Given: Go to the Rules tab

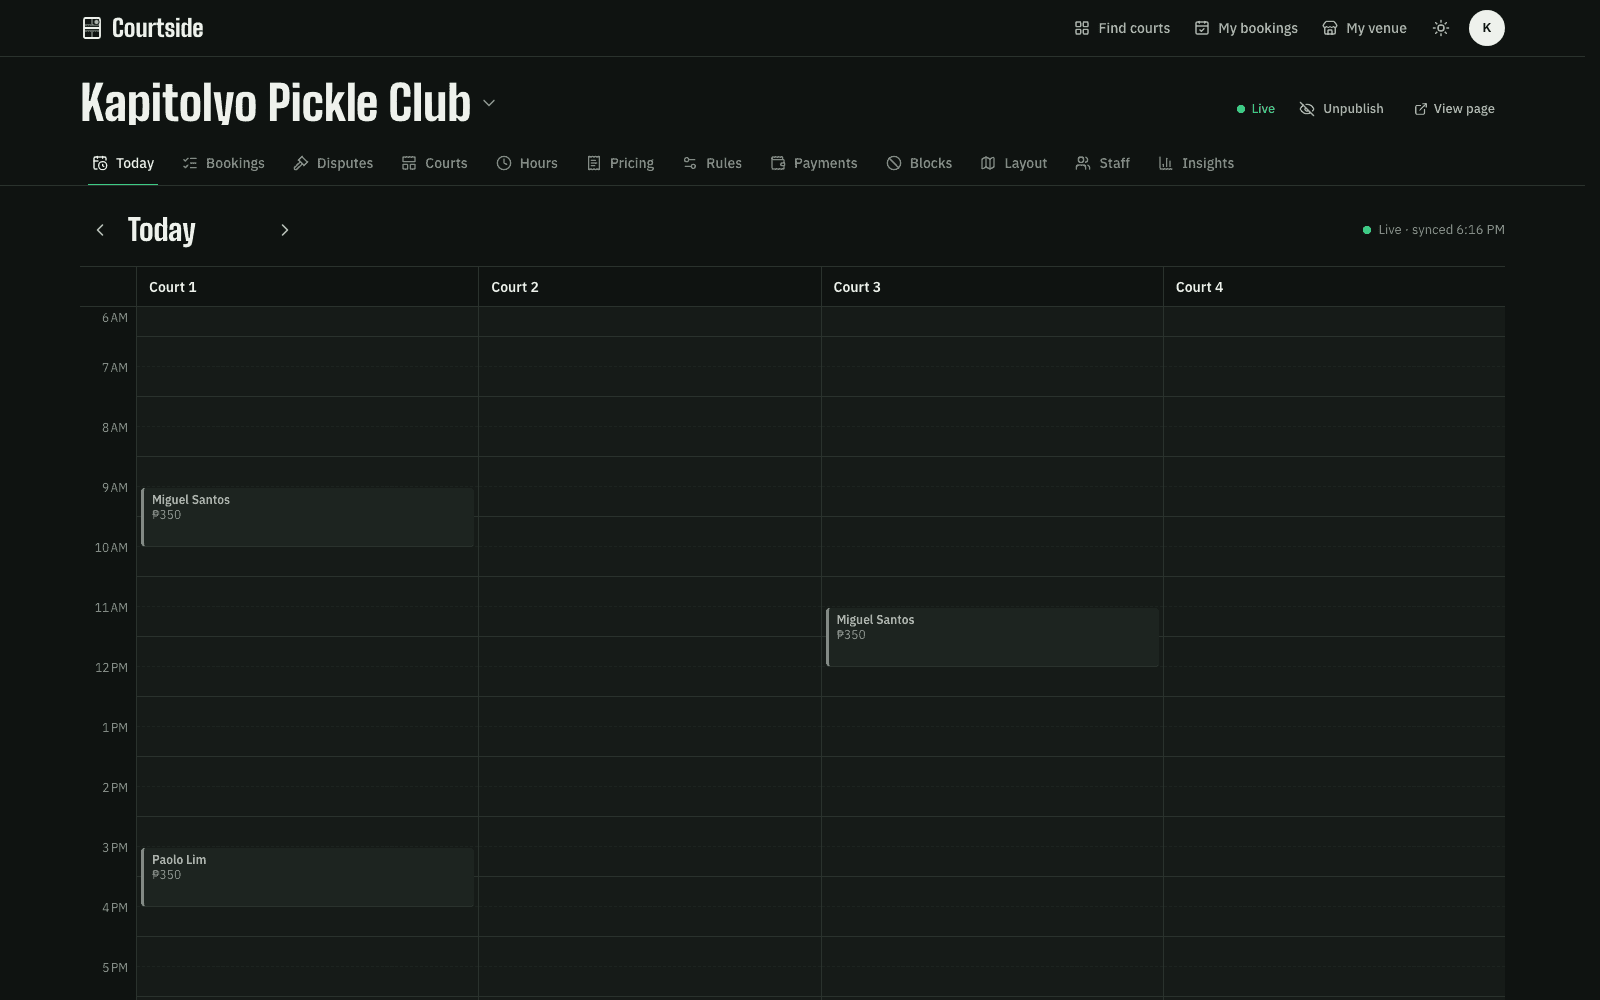Looking at the screenshot, I should (712, 163).
